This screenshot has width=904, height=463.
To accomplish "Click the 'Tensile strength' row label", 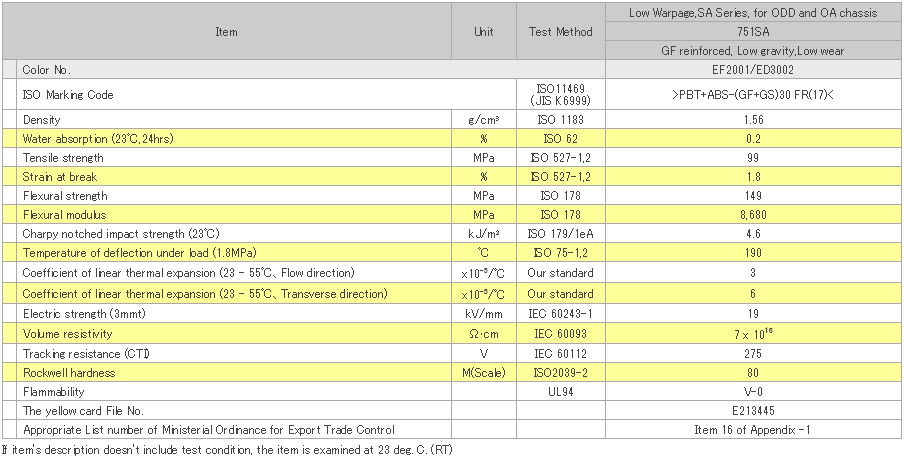I will [x=63, y=158].
